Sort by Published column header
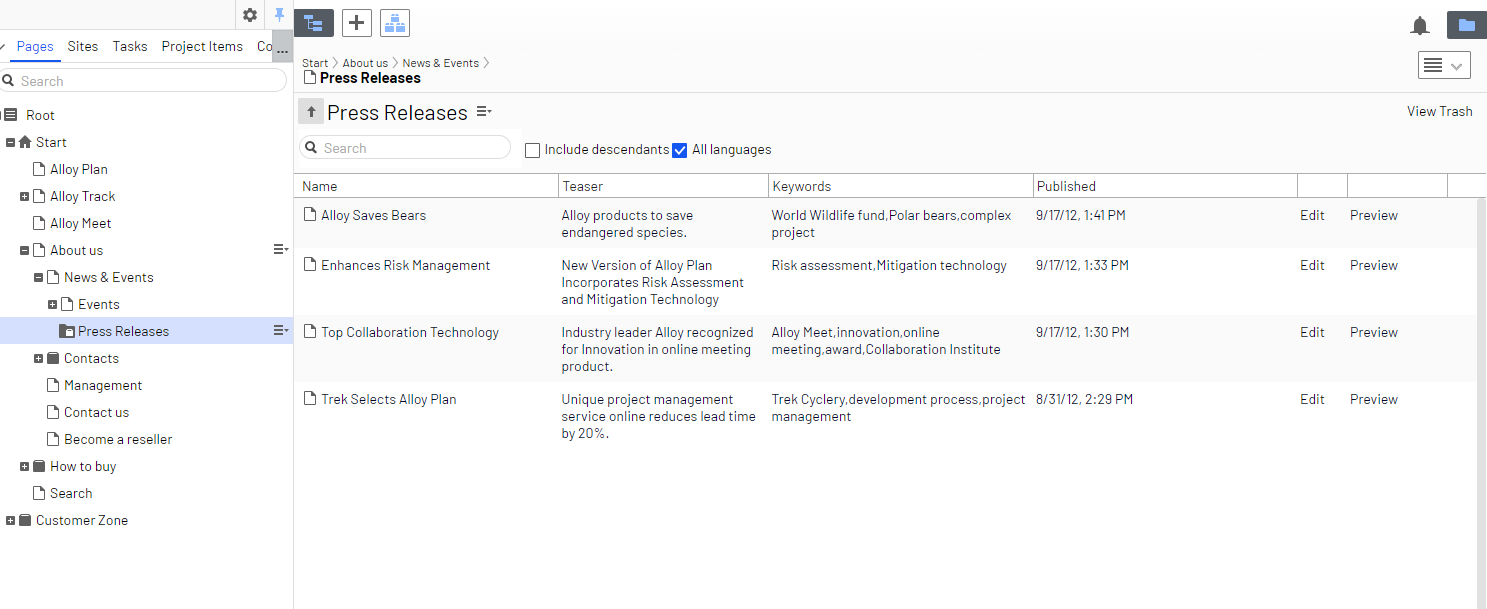The height and width of the screenshot is (609, 1487). 1165,186
